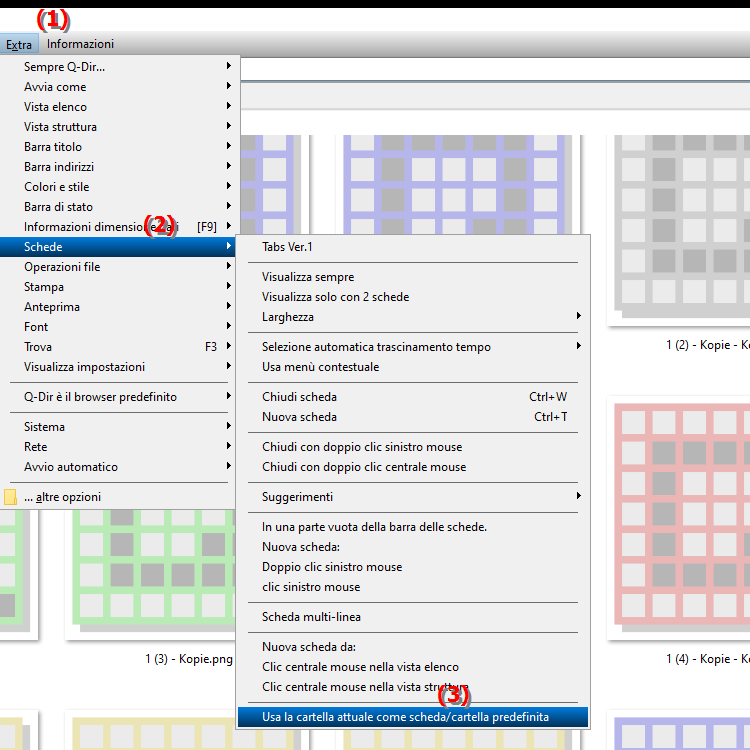
Task: Open Trova F3 submenu
Action: [x=118, y=347]
